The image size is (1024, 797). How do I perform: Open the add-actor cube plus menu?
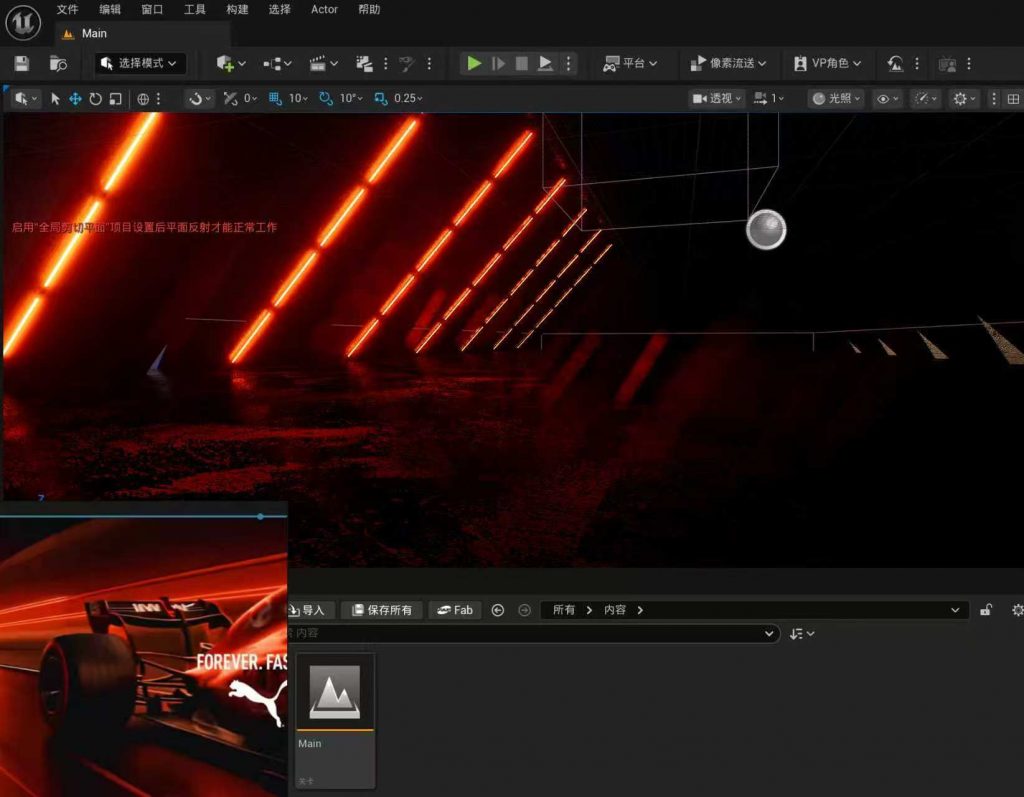click(x=231, y=63)
